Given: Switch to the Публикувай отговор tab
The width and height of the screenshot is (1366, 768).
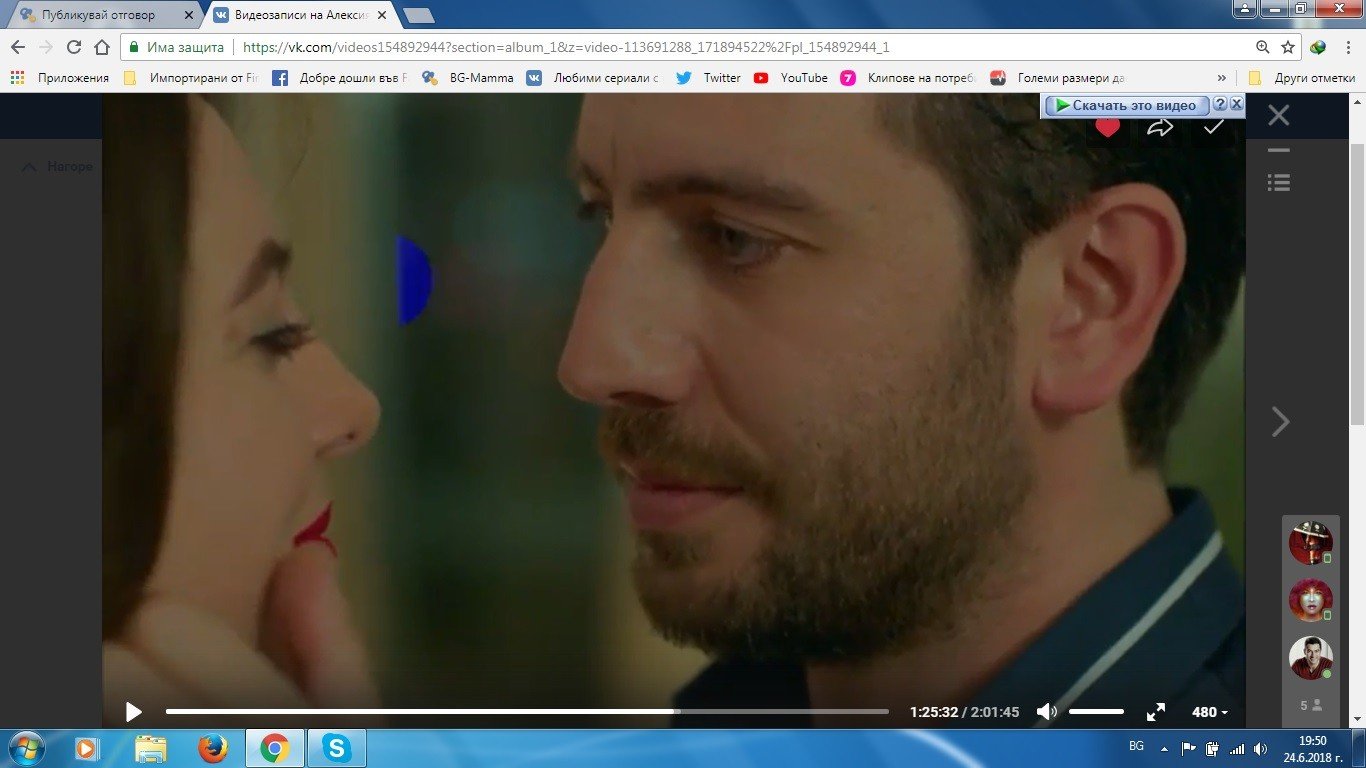Looking at the screenshot, I should [98, 16].
